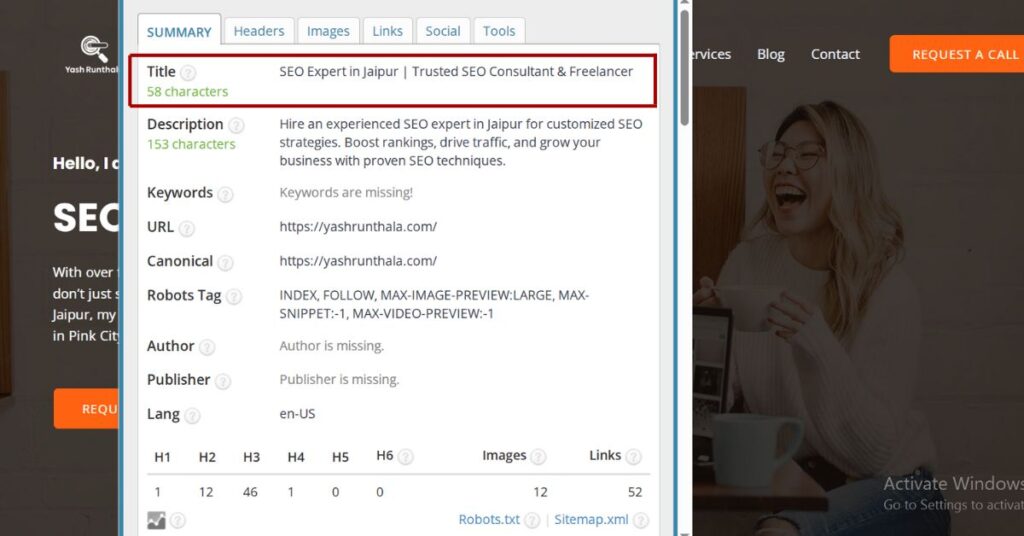
Task: Click the help icon next to Canonical
Action: coord(225,262)
